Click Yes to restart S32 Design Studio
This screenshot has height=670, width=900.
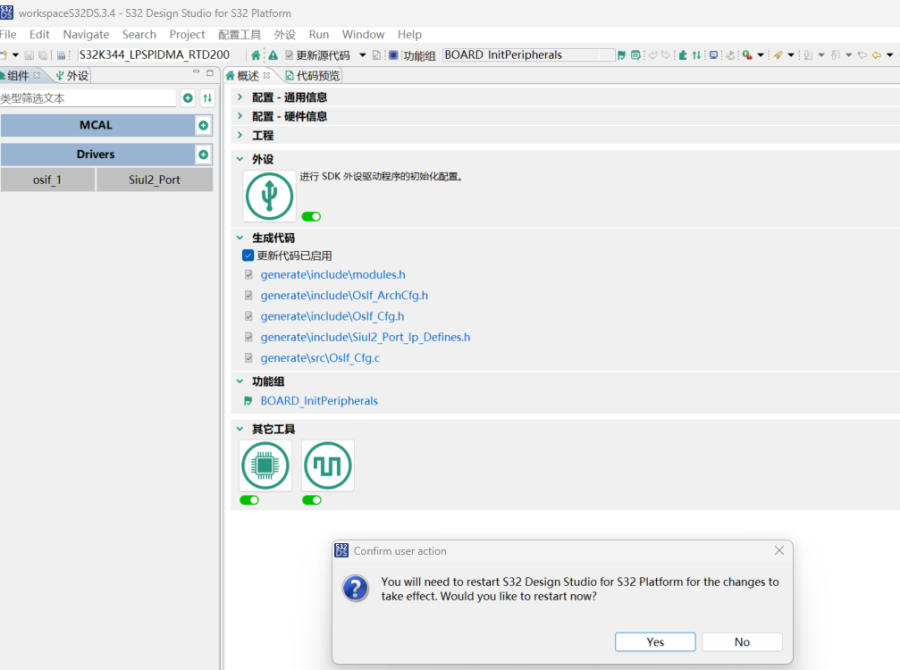(655, 642)
